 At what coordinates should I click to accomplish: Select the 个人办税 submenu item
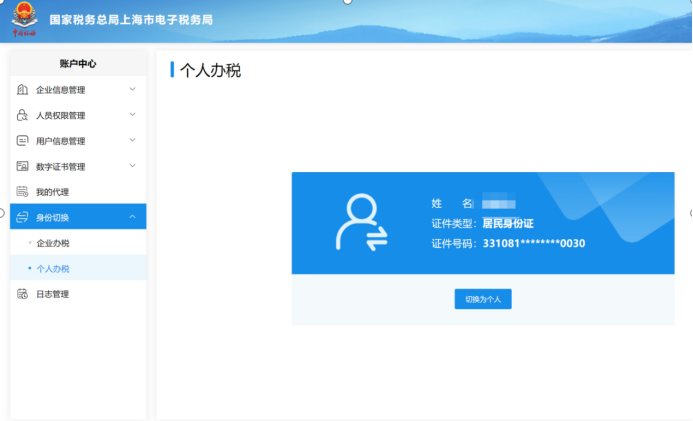(x=78, y=268)
